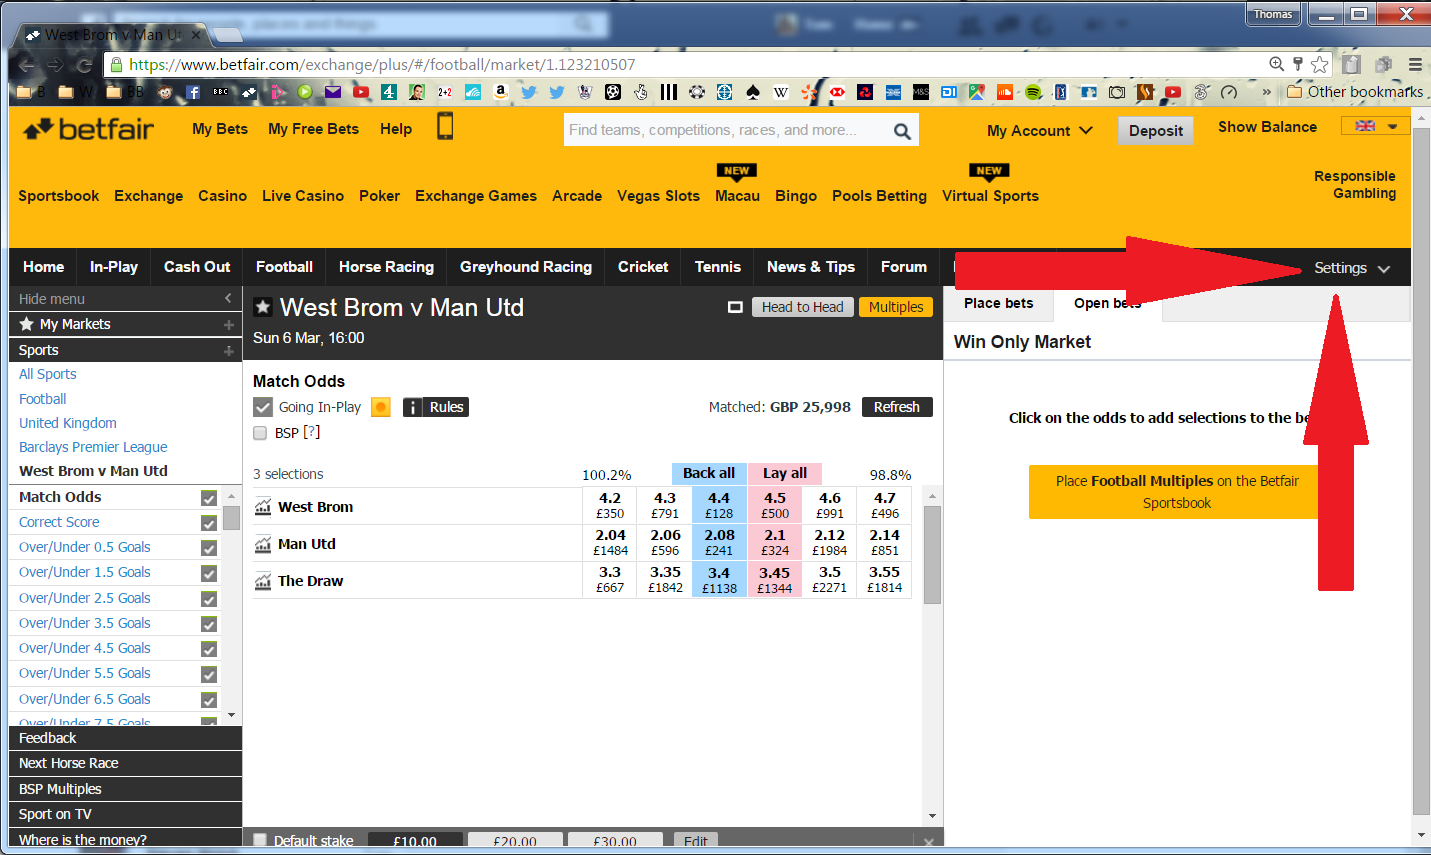Image resolution: width=1431 pixels, height=855 pixels.
Task: Toggle Over/Under 4.5 Goals checkbox
Action: (x=209, y=649)
